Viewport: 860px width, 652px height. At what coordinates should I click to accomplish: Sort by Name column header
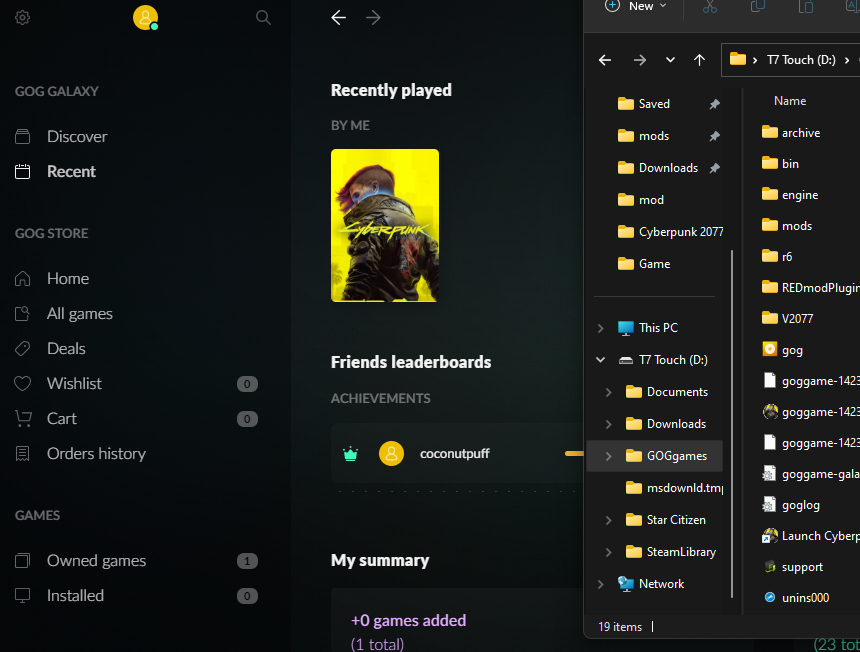click(x=790, y=101)
